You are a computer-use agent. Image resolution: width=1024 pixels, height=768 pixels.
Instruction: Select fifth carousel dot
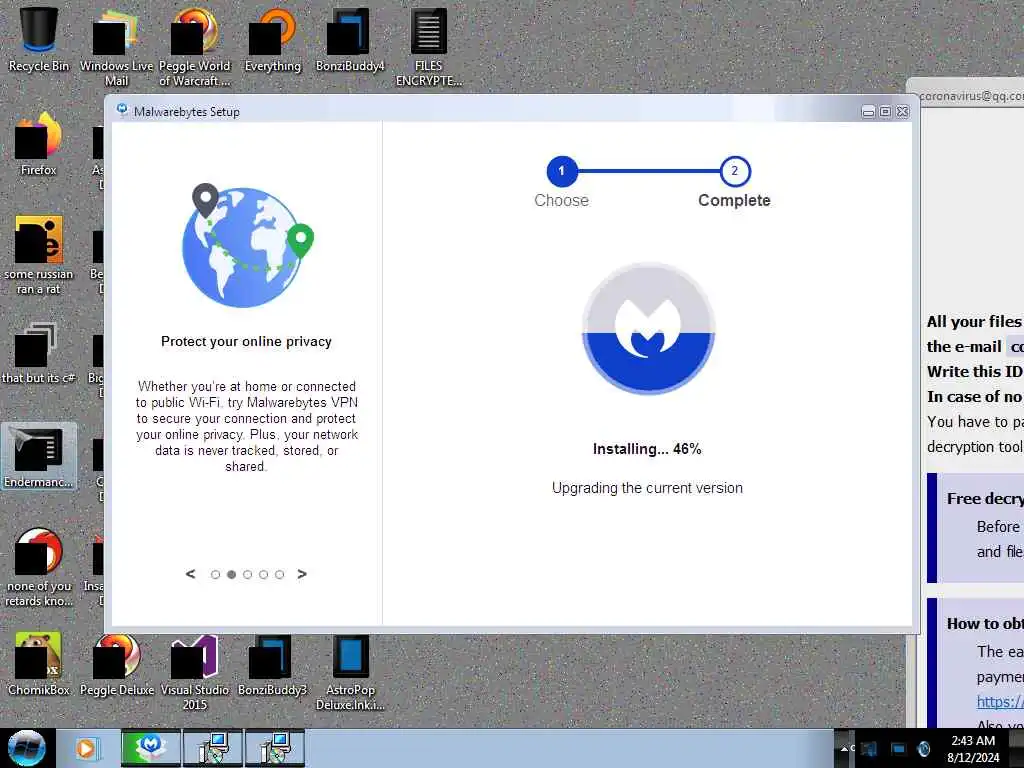[280, 575]
